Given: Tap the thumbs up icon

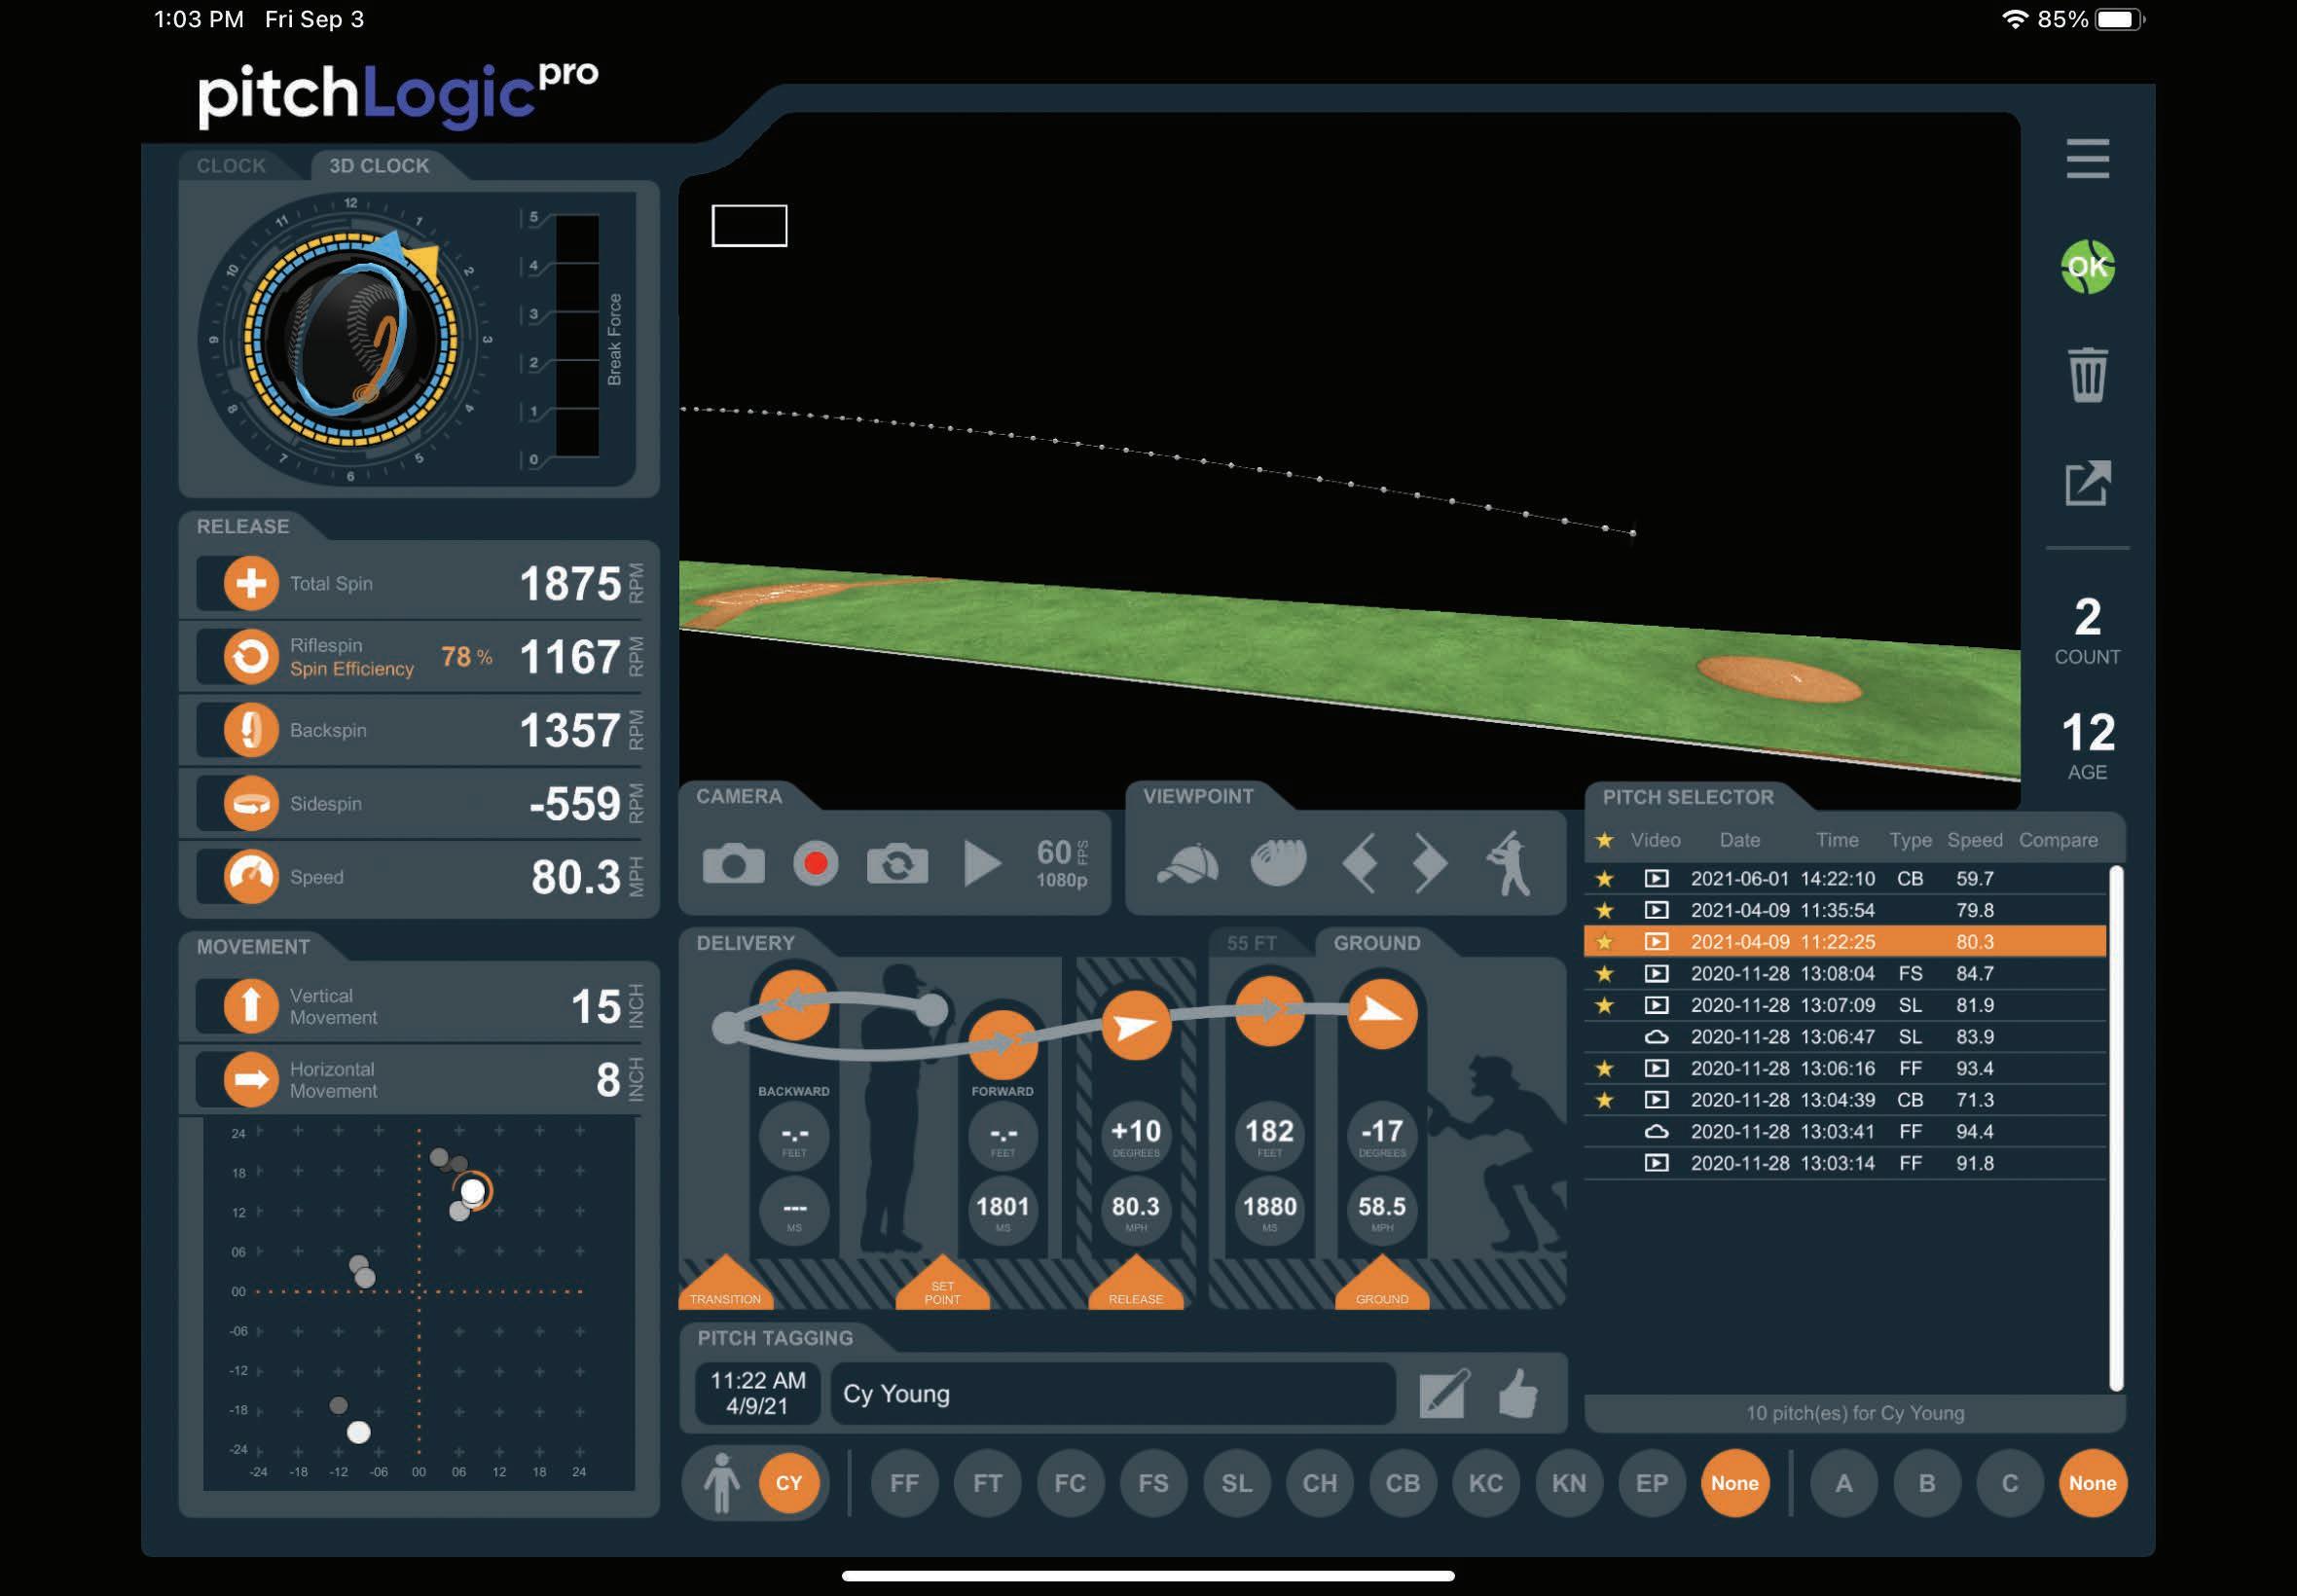Looking at the screenshot, I should 1518,1393.
